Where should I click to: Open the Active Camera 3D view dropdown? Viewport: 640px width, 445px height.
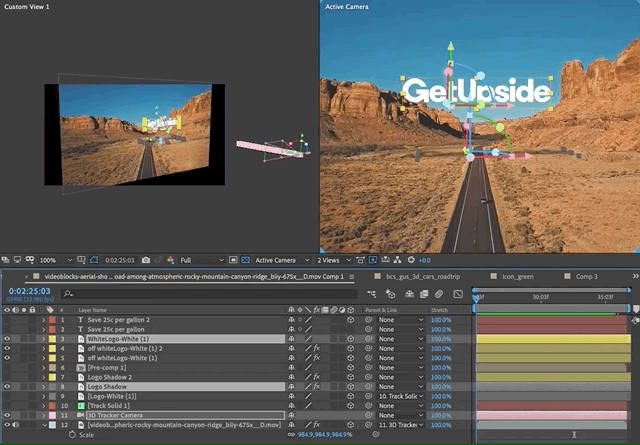coord(282,260)
